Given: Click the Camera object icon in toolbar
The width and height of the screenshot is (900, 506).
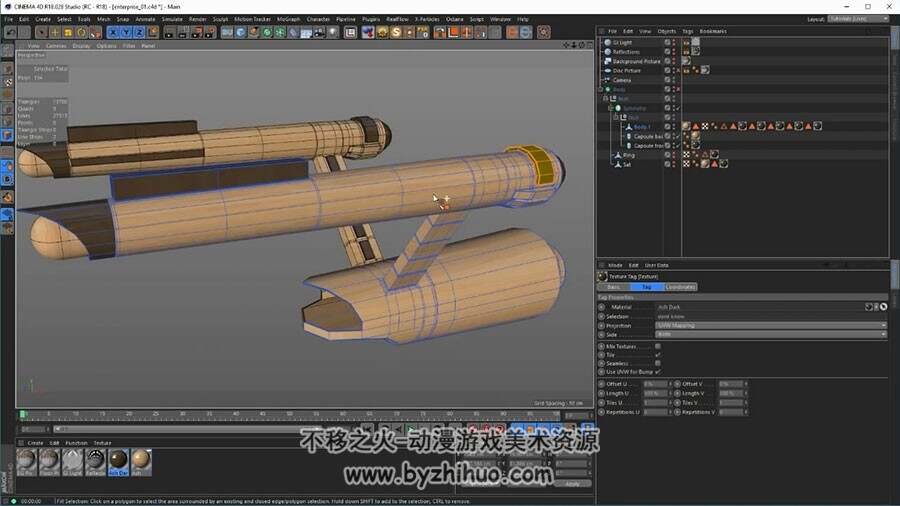Looking at the screenshot, I should [319, 33].
